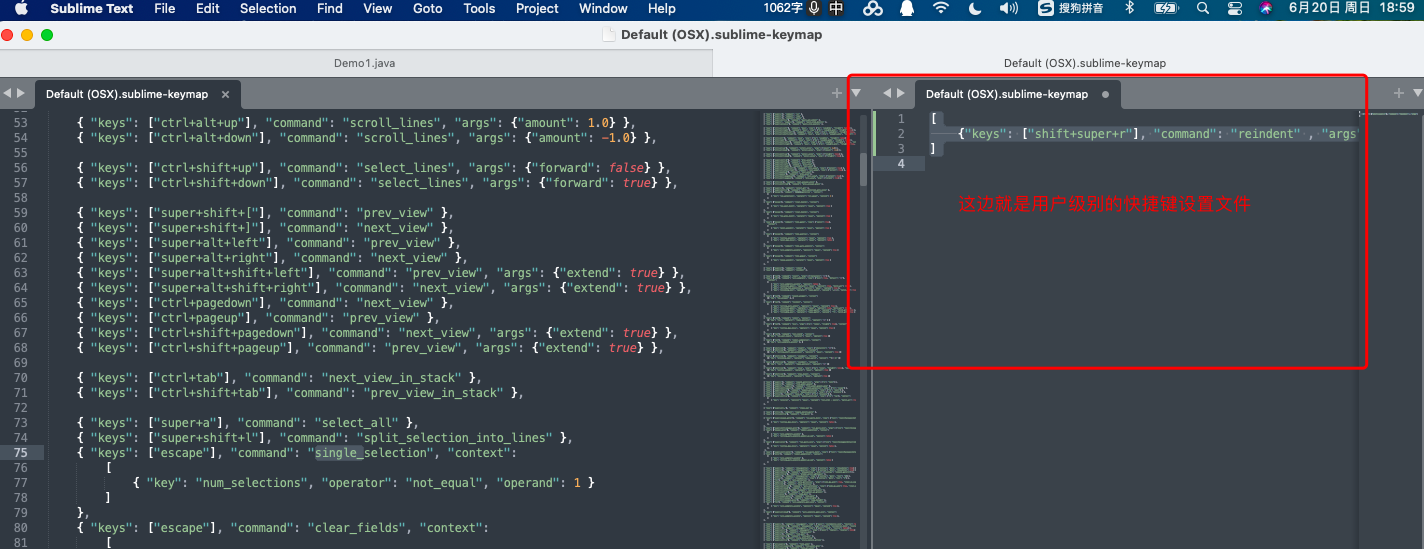The image size is (1424, 549).
Task: Open the Project menu
Action: click(x=537, y=8)
